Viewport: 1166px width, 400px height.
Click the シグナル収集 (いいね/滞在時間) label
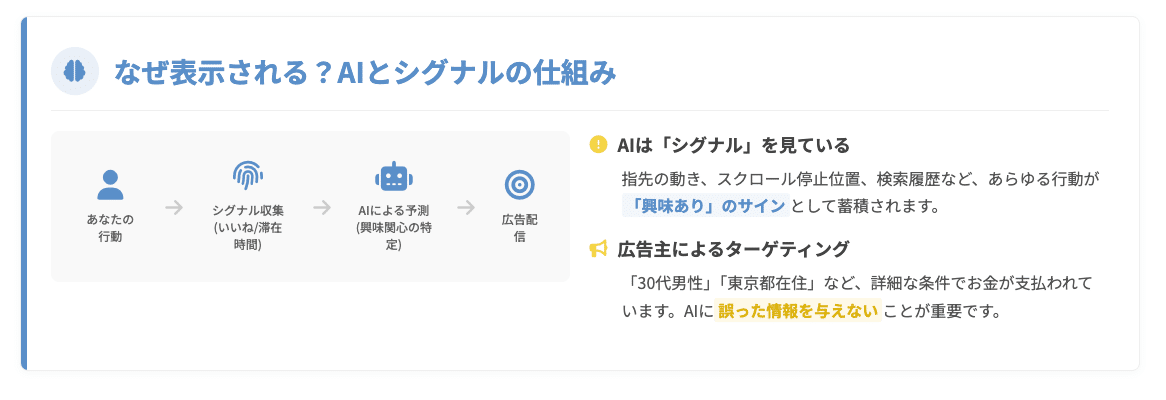point(248,227)
